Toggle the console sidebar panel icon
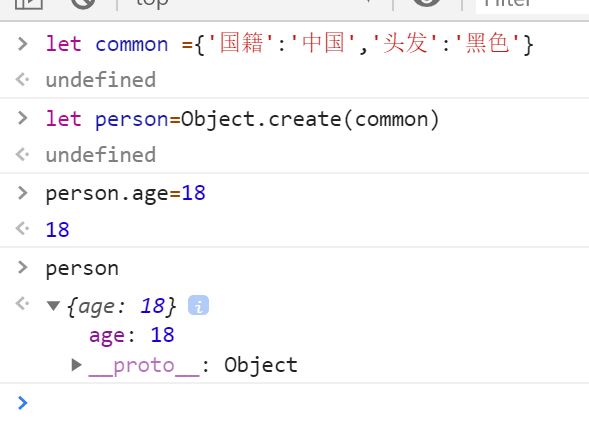589x439 pixels. (x=29, y=4)
